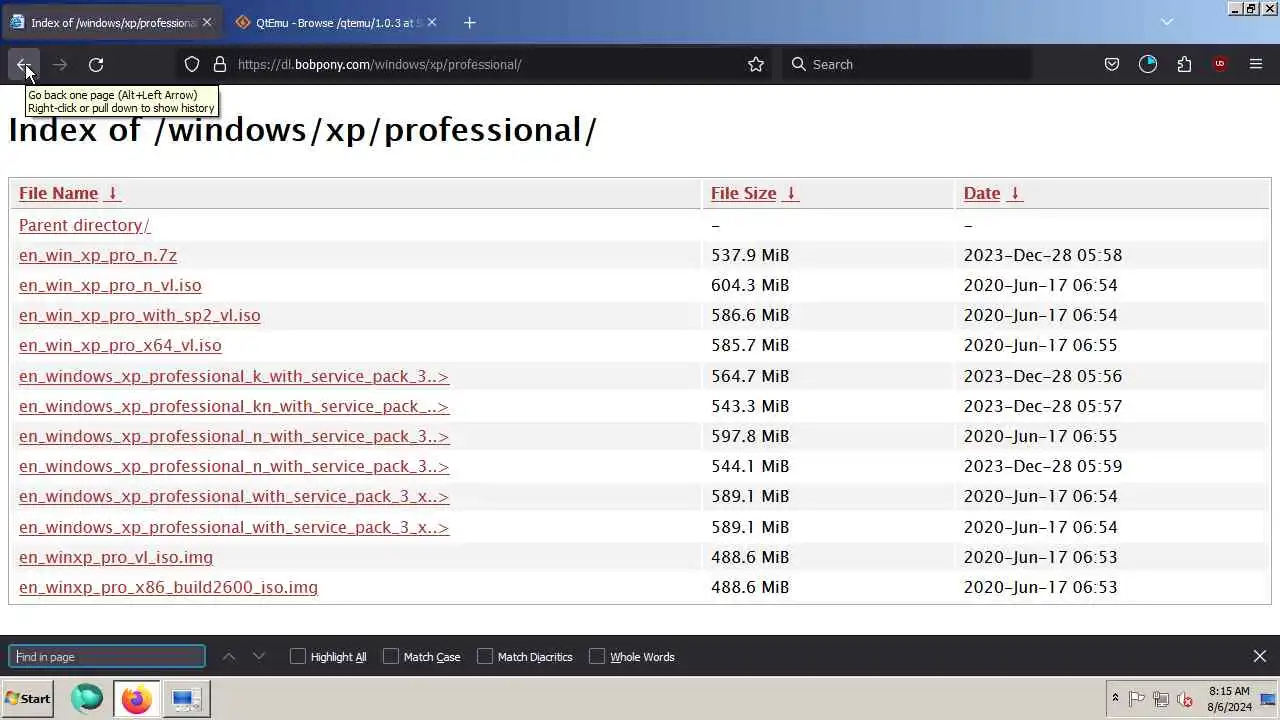Expand the list all tabs chevron
1280x720 pixels.
click(x=1166, y=22)
